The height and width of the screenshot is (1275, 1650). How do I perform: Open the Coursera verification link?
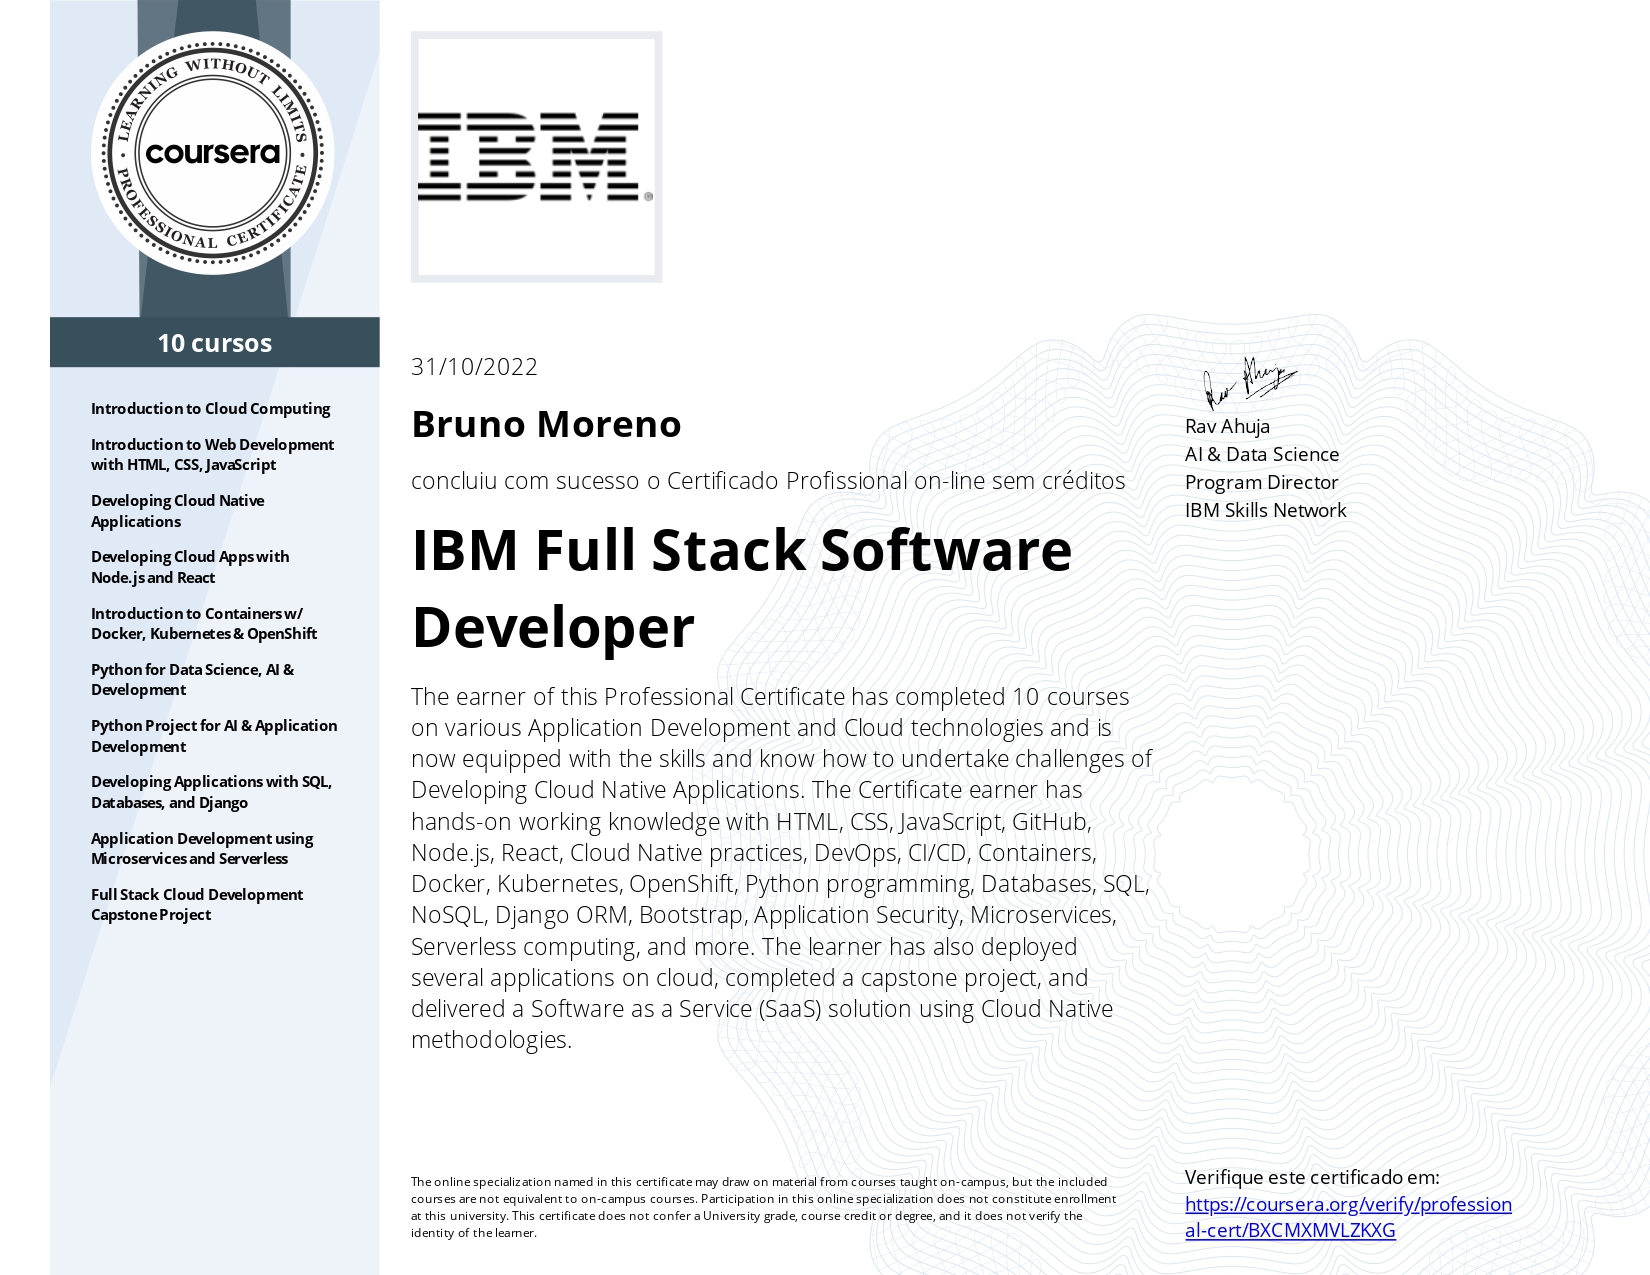1348,1217
